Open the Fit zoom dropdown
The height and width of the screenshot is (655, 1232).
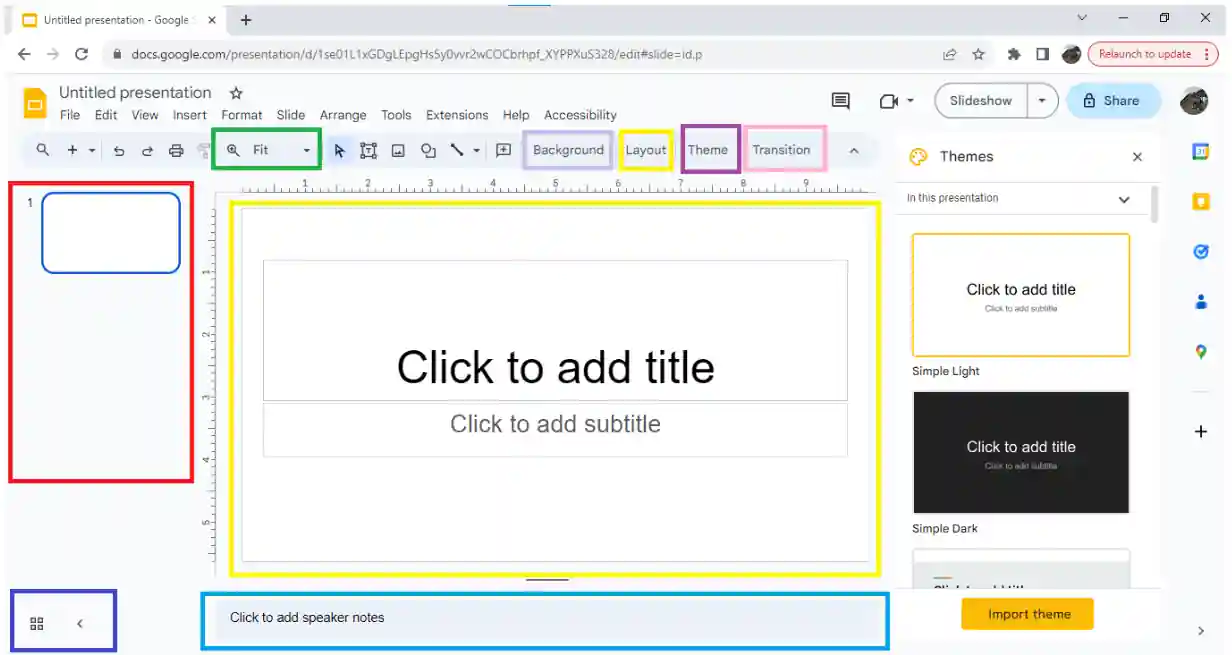pyautogui.click(x=306, y=150)
